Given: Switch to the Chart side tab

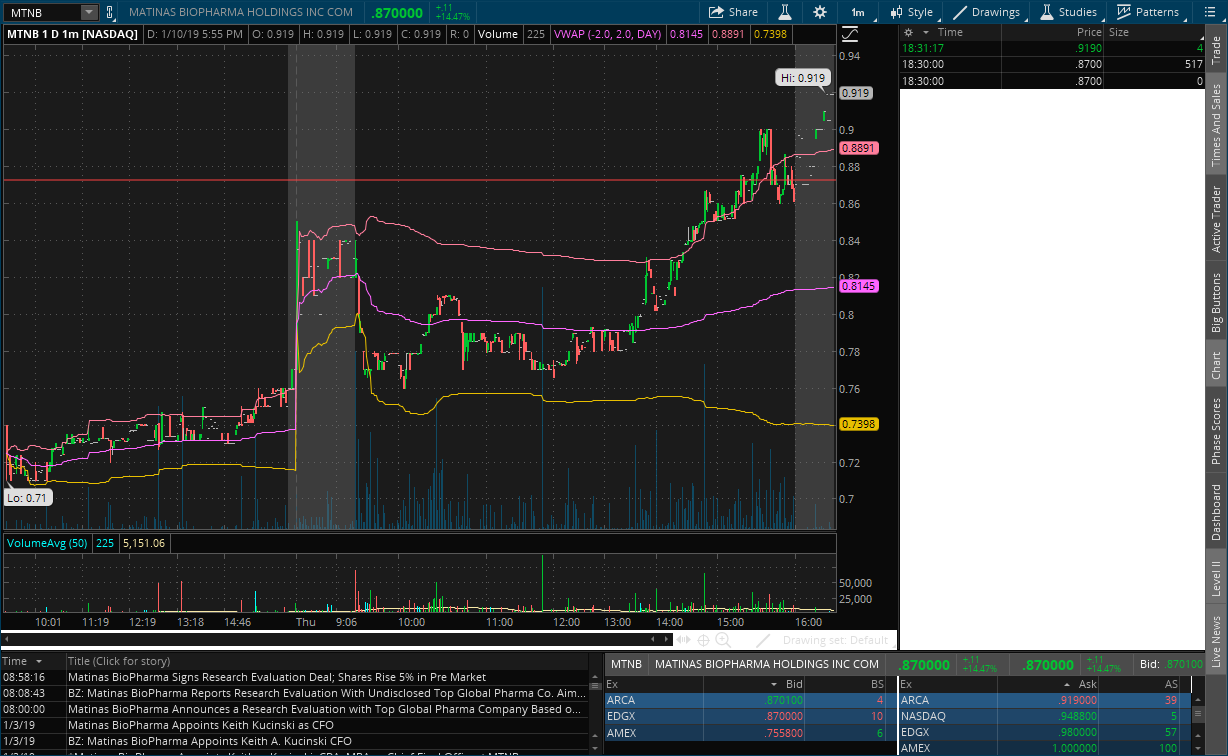Looking at the screenshot, I should pyautogui.click(x=1216, y=365).
